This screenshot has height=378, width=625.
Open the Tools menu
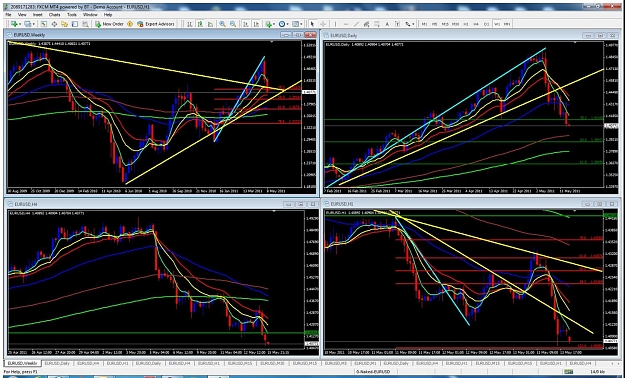click(x=72, y=14)
